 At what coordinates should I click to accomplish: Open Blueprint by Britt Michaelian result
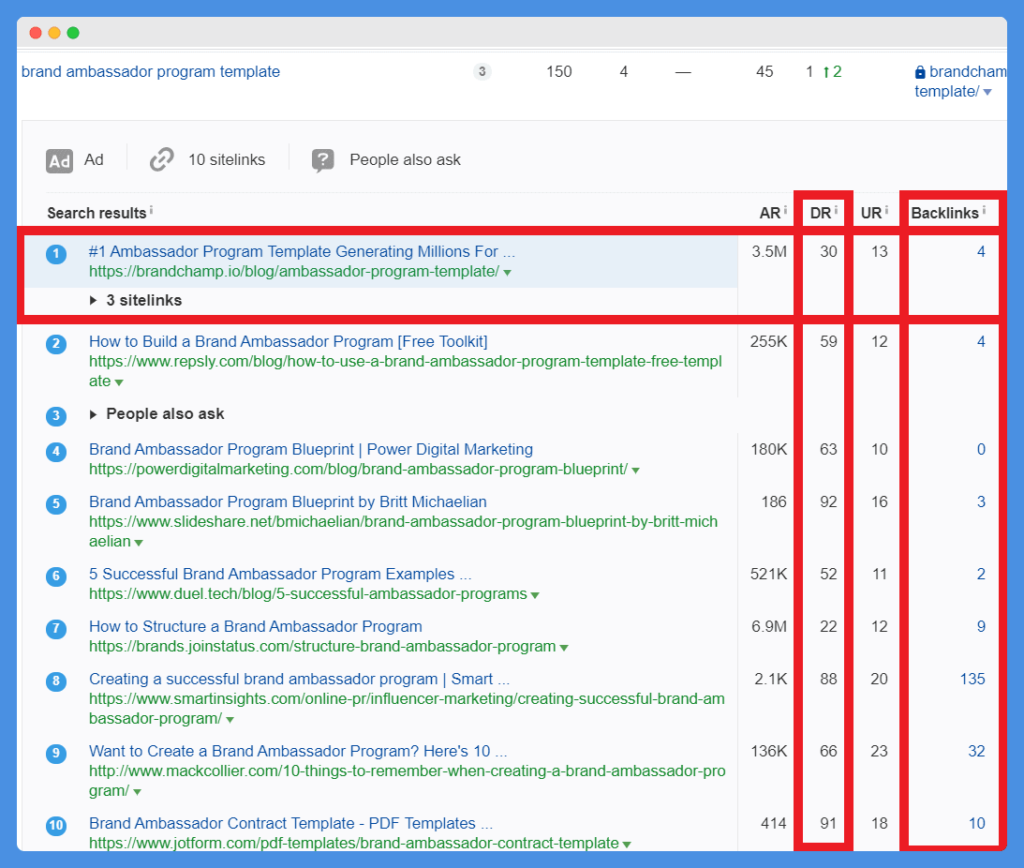point(288,502)
